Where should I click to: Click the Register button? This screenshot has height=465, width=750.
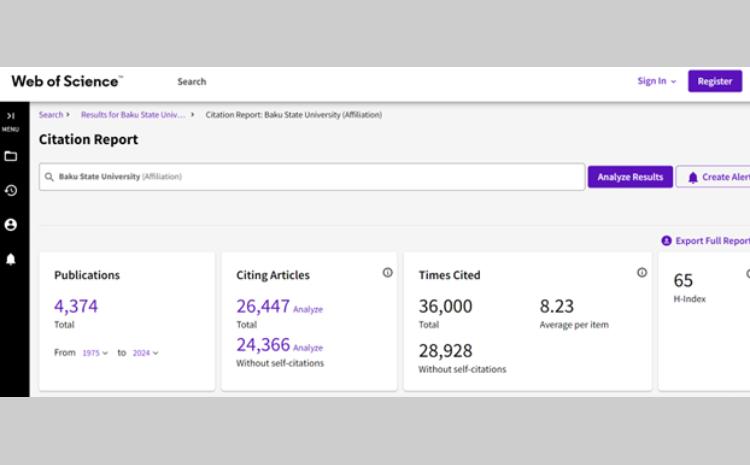715,81
